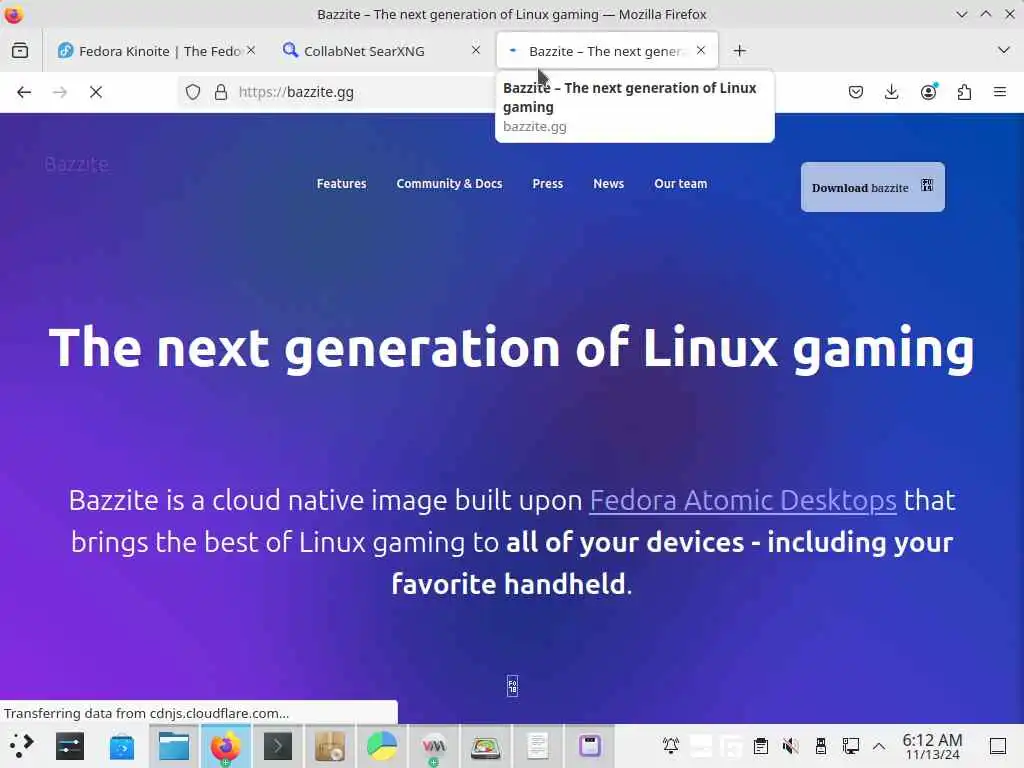Open the Konsole terminal
The width and height of the screenshot is (1024, 768).
pyautogui.click(x=278, y=746)
